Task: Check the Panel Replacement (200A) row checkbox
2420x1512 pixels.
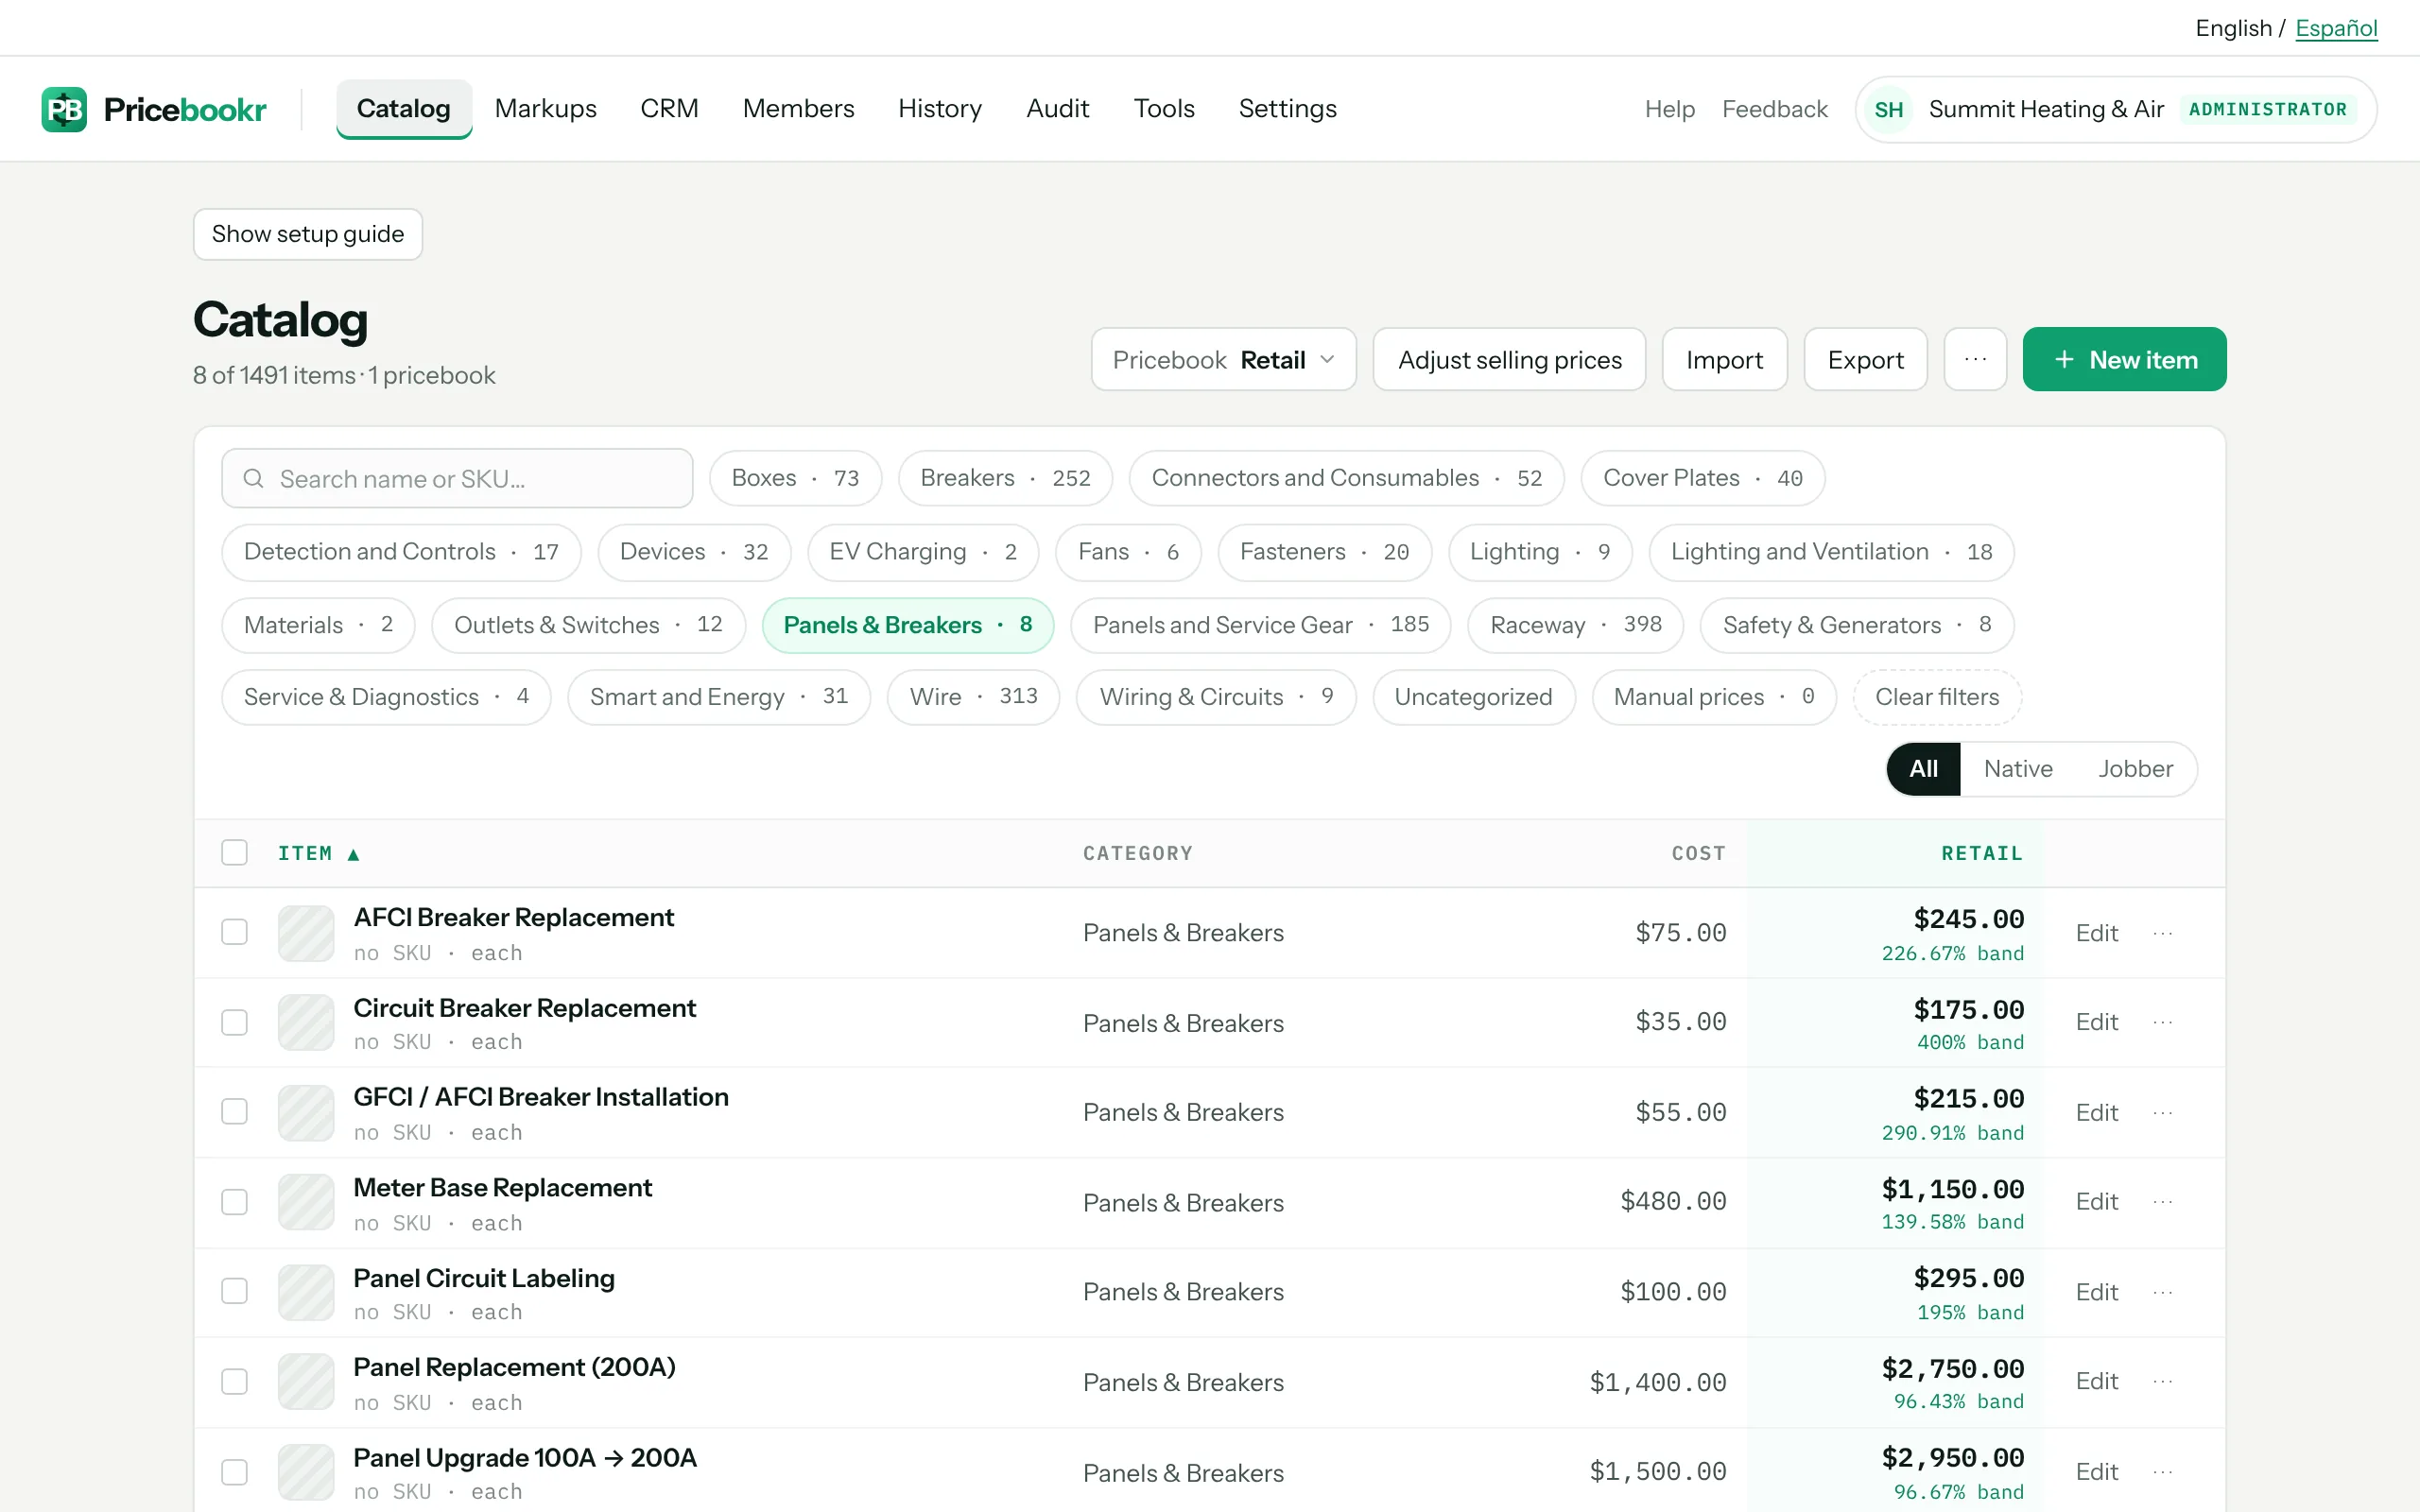Action: point(234,1381)
